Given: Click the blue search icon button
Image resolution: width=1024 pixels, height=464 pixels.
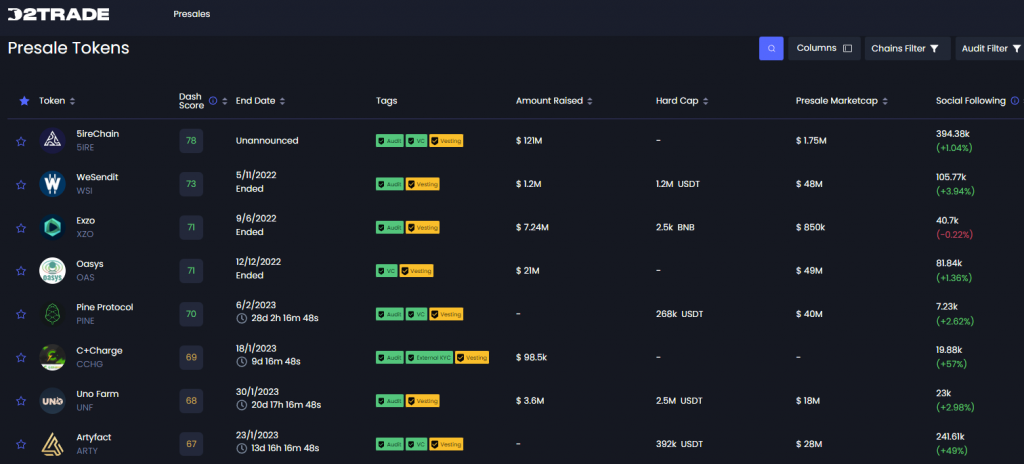Looking at the screenshot, I should coord(771,48).
